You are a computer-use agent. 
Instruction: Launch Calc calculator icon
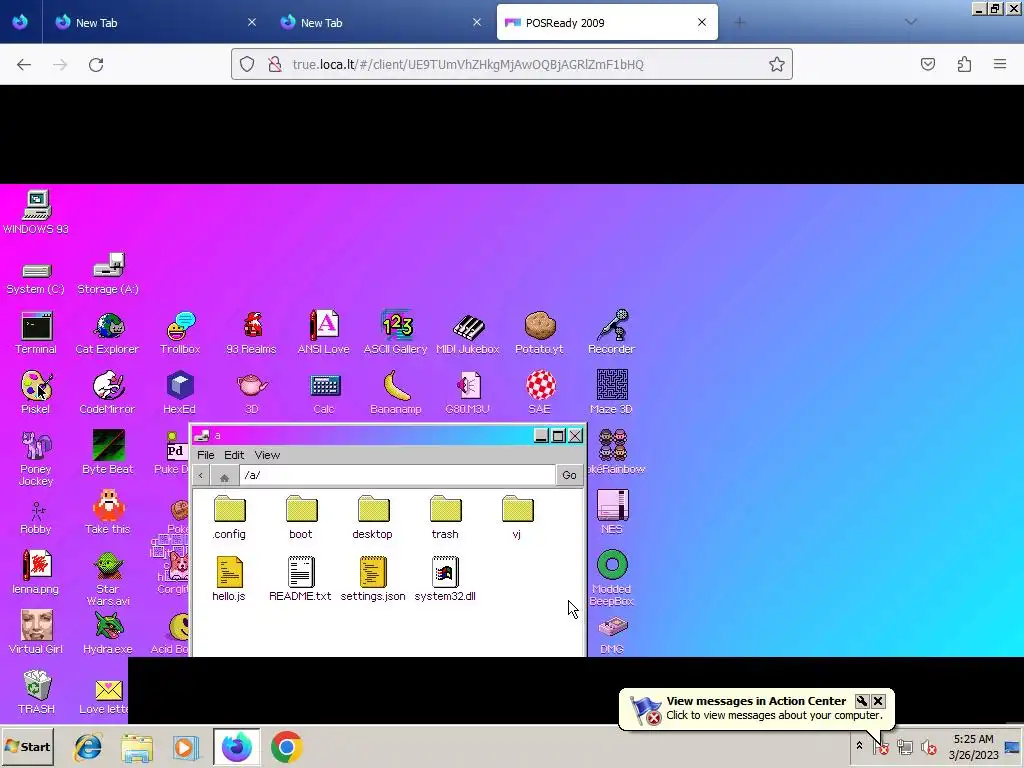(324, 393)
